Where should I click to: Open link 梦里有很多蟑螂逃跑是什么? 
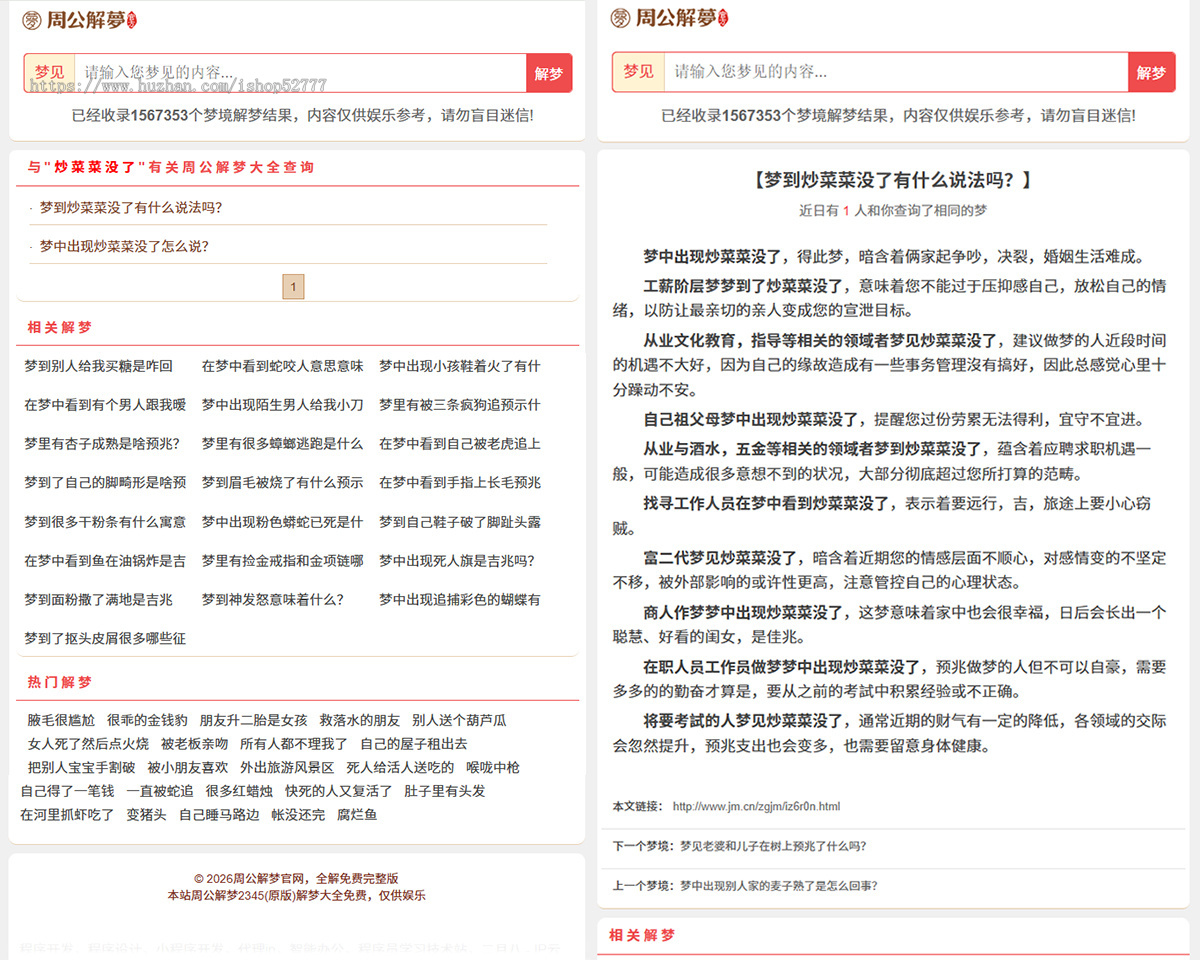click(283, 444)
